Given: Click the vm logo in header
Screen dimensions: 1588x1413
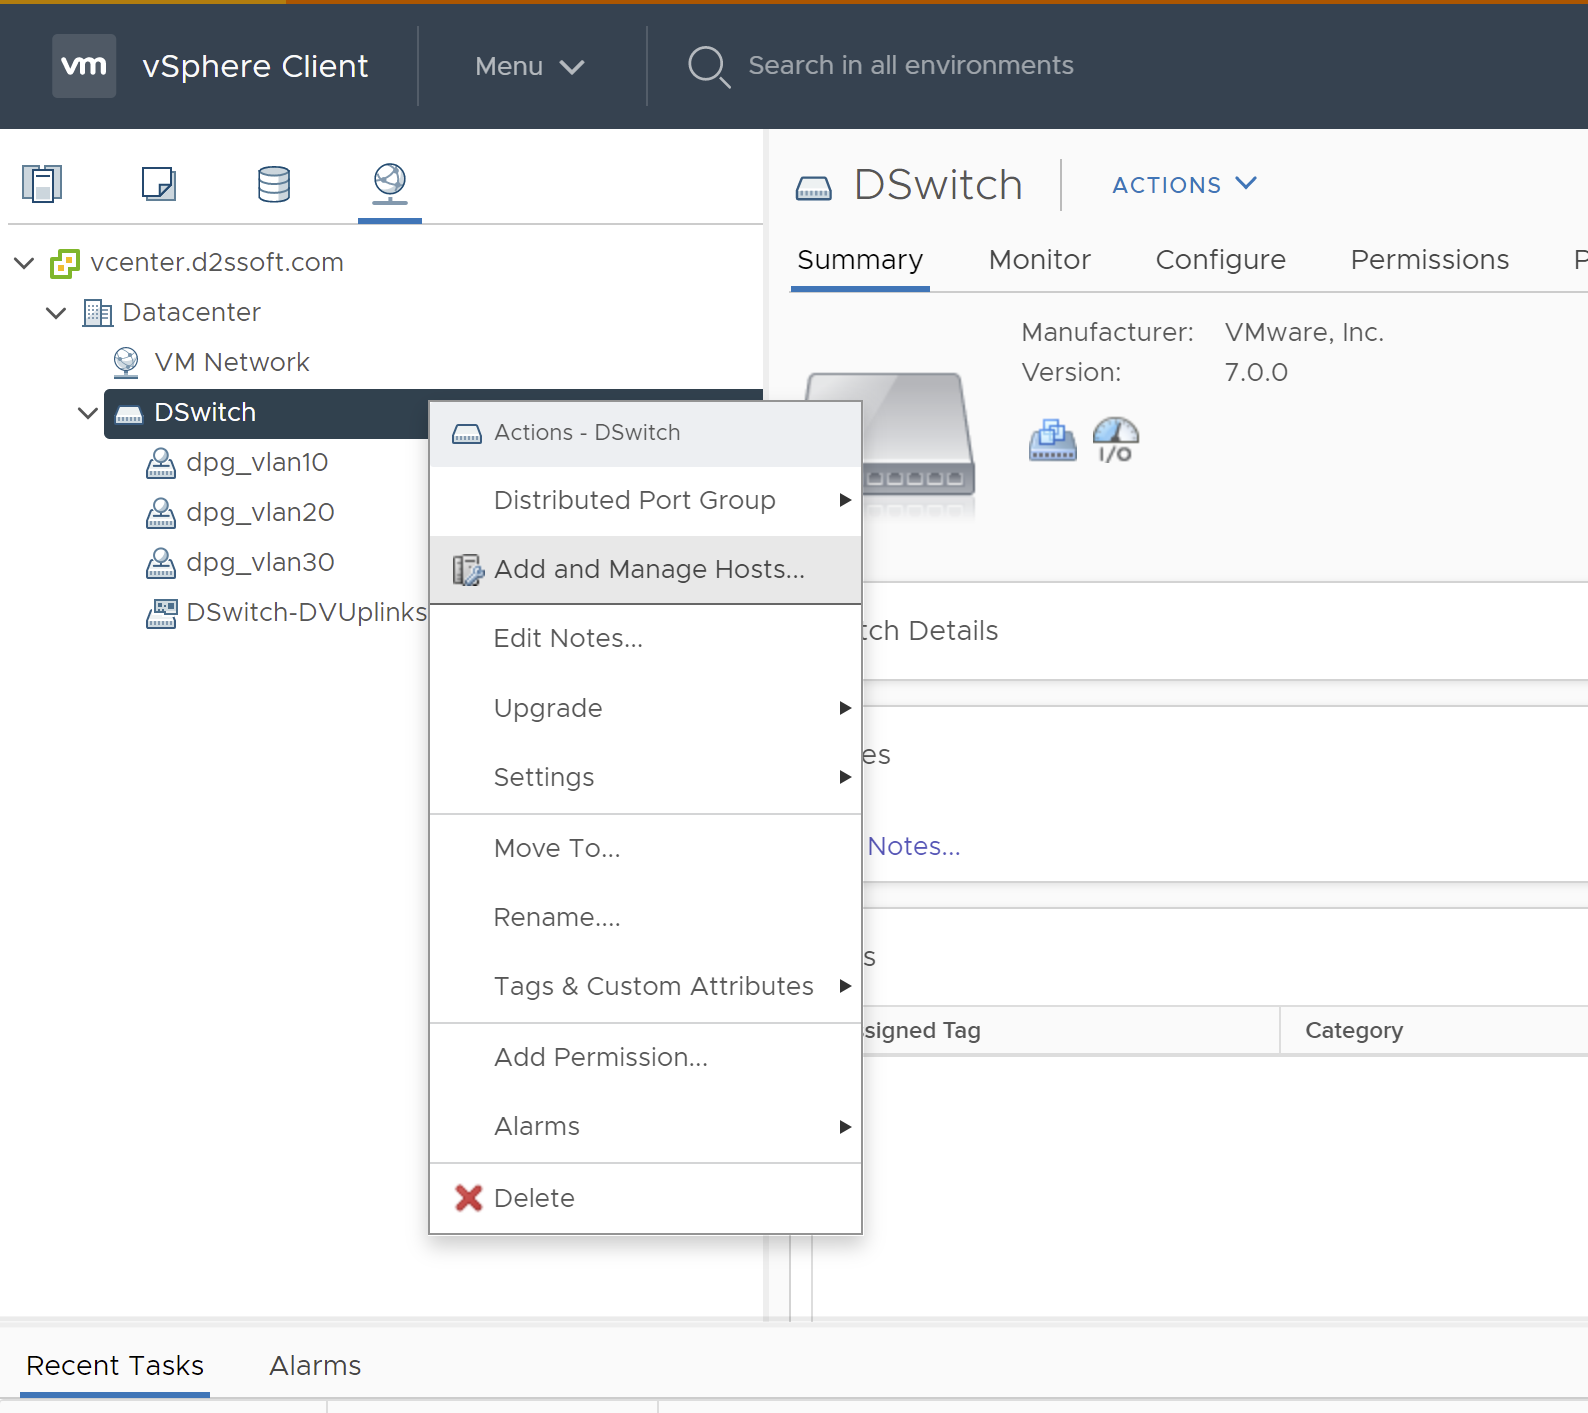Looking at the screenshot, I should tap(84, 66).
